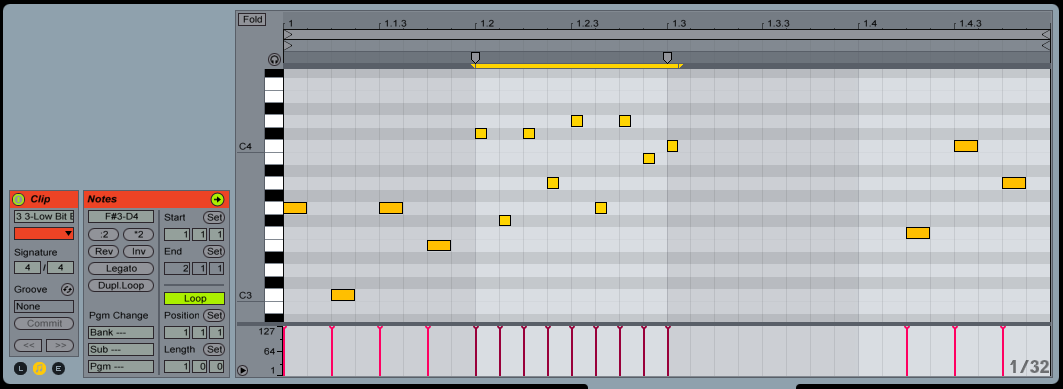Open the Groove chooser showing None

coord(44,306)
